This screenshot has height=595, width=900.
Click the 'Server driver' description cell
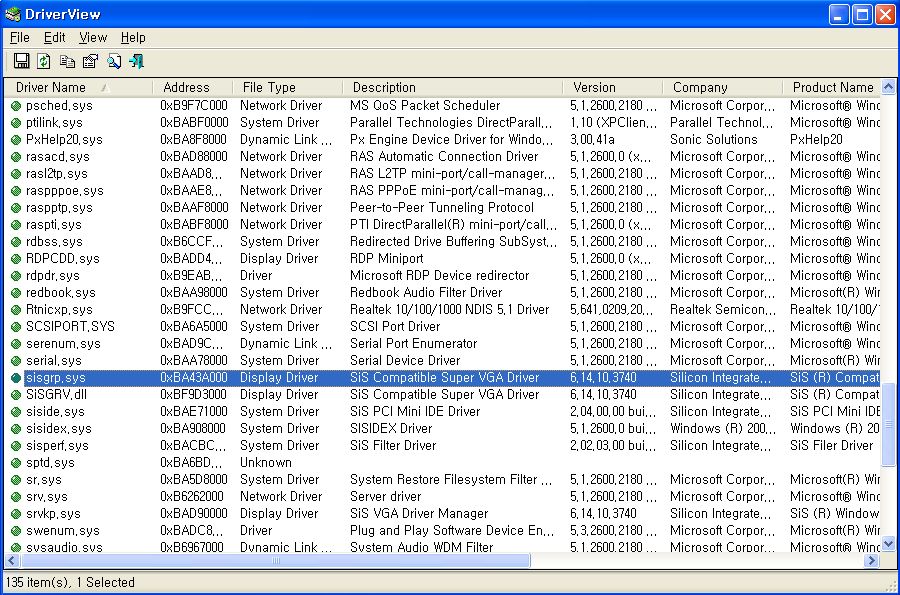[x=386, y=496]
